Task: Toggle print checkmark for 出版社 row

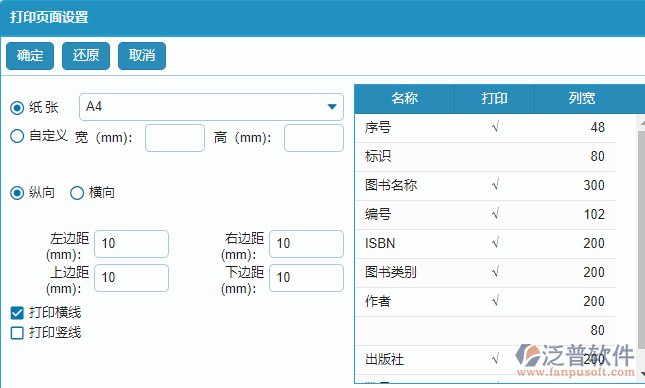Action: coord(495,360)
